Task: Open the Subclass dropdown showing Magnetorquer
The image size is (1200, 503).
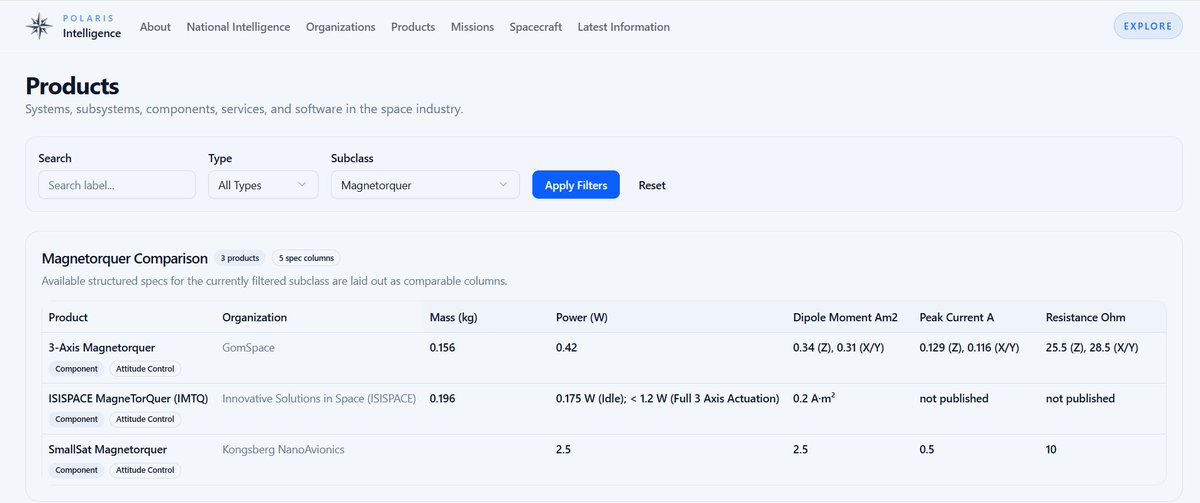Action: tap(425, 185)
